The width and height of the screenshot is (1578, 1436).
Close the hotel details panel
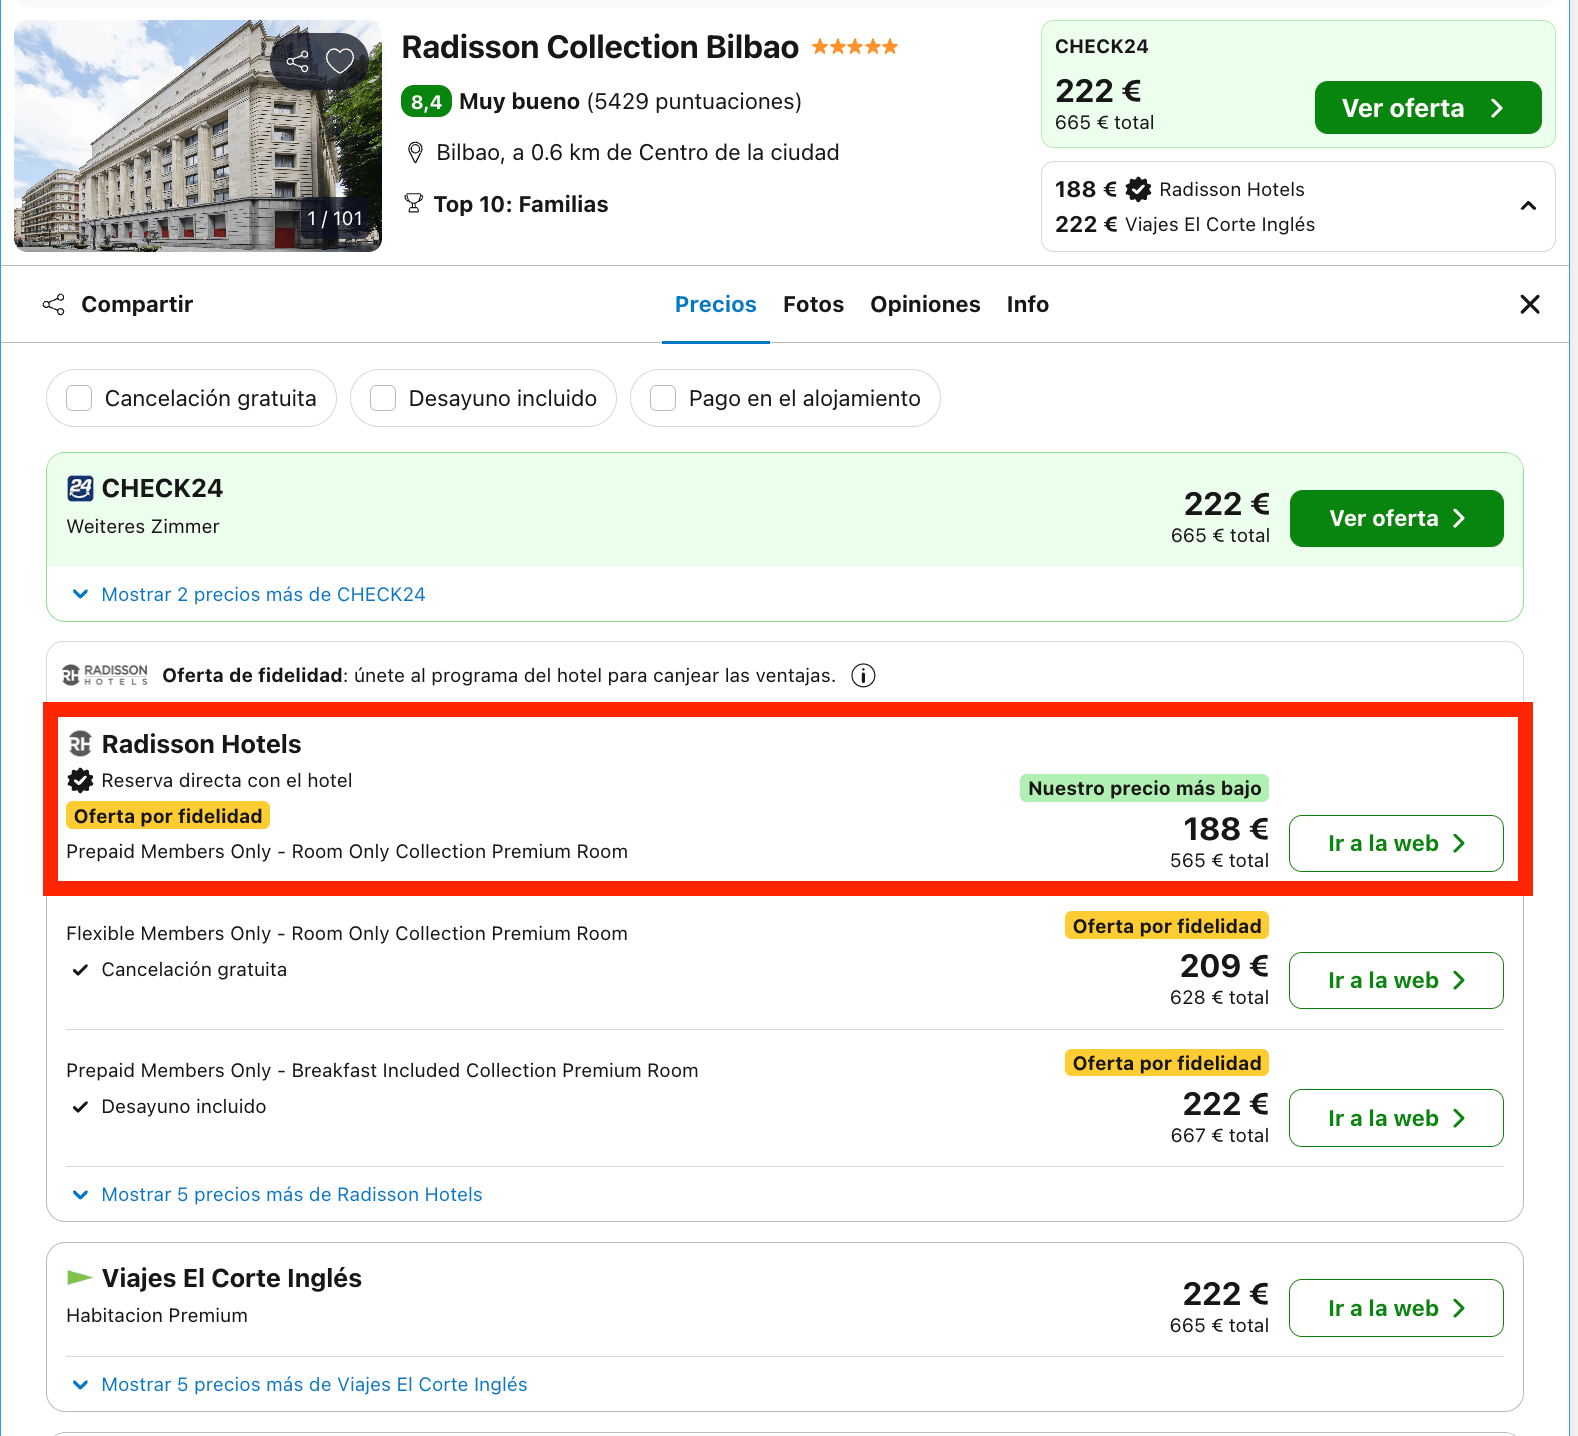point(1530,304)
